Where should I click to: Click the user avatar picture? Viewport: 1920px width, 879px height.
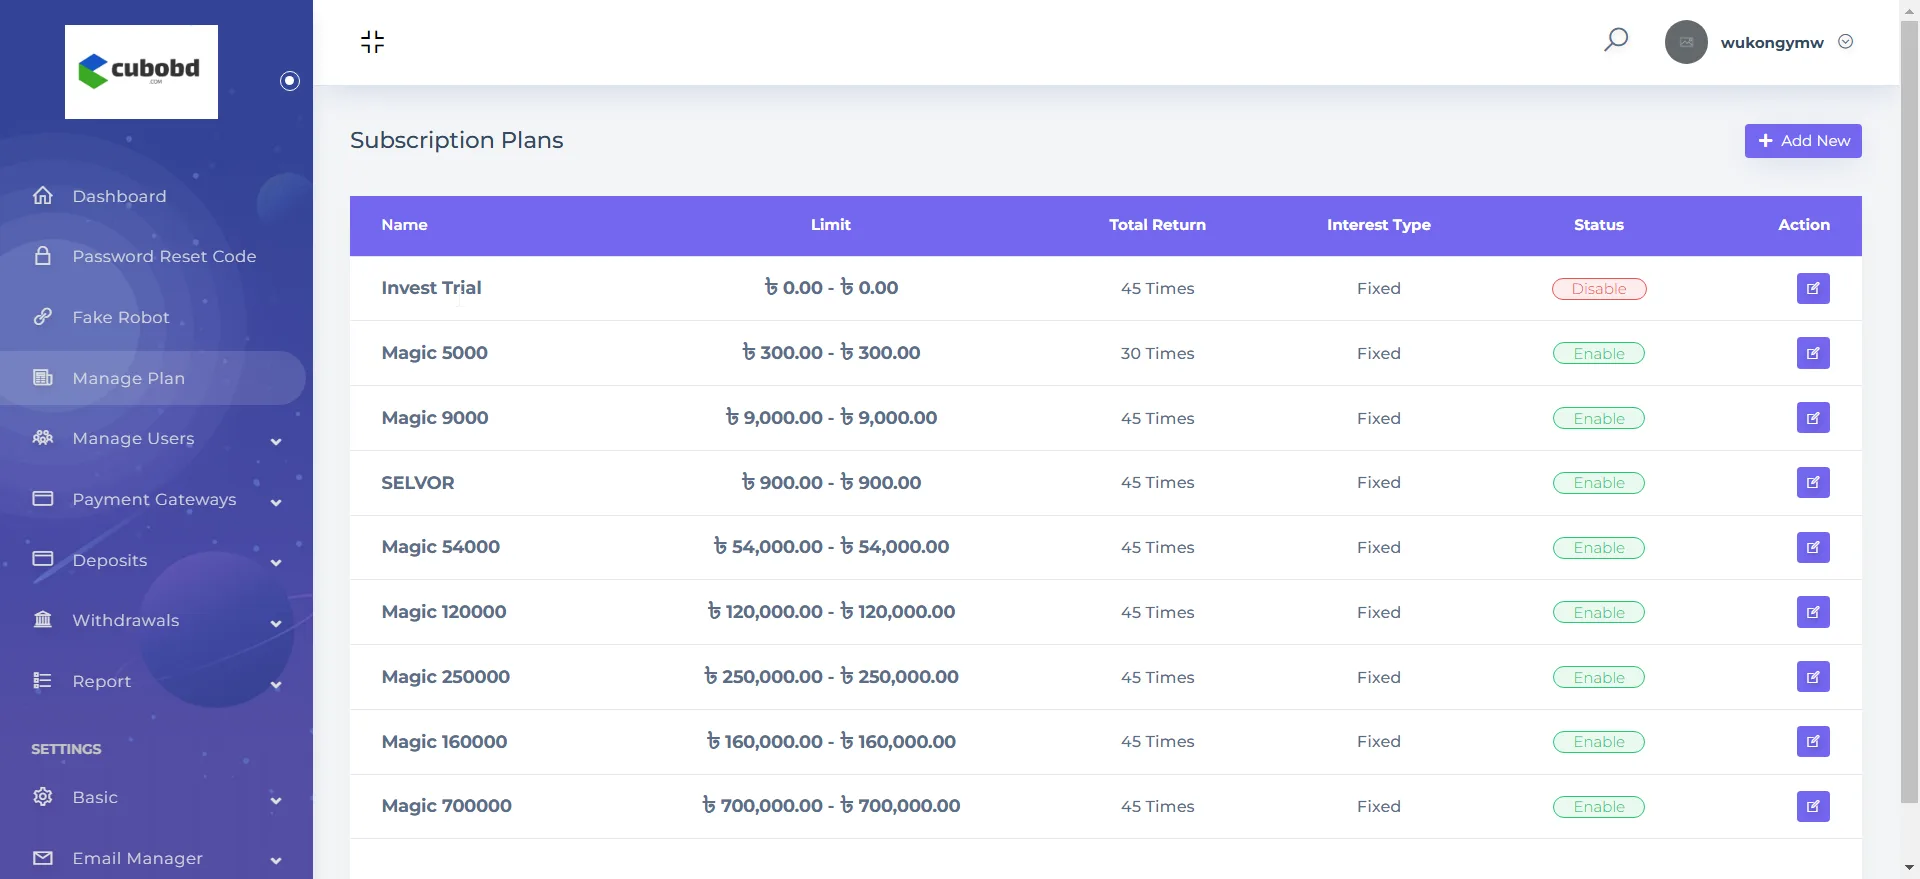coord(1685,42)
